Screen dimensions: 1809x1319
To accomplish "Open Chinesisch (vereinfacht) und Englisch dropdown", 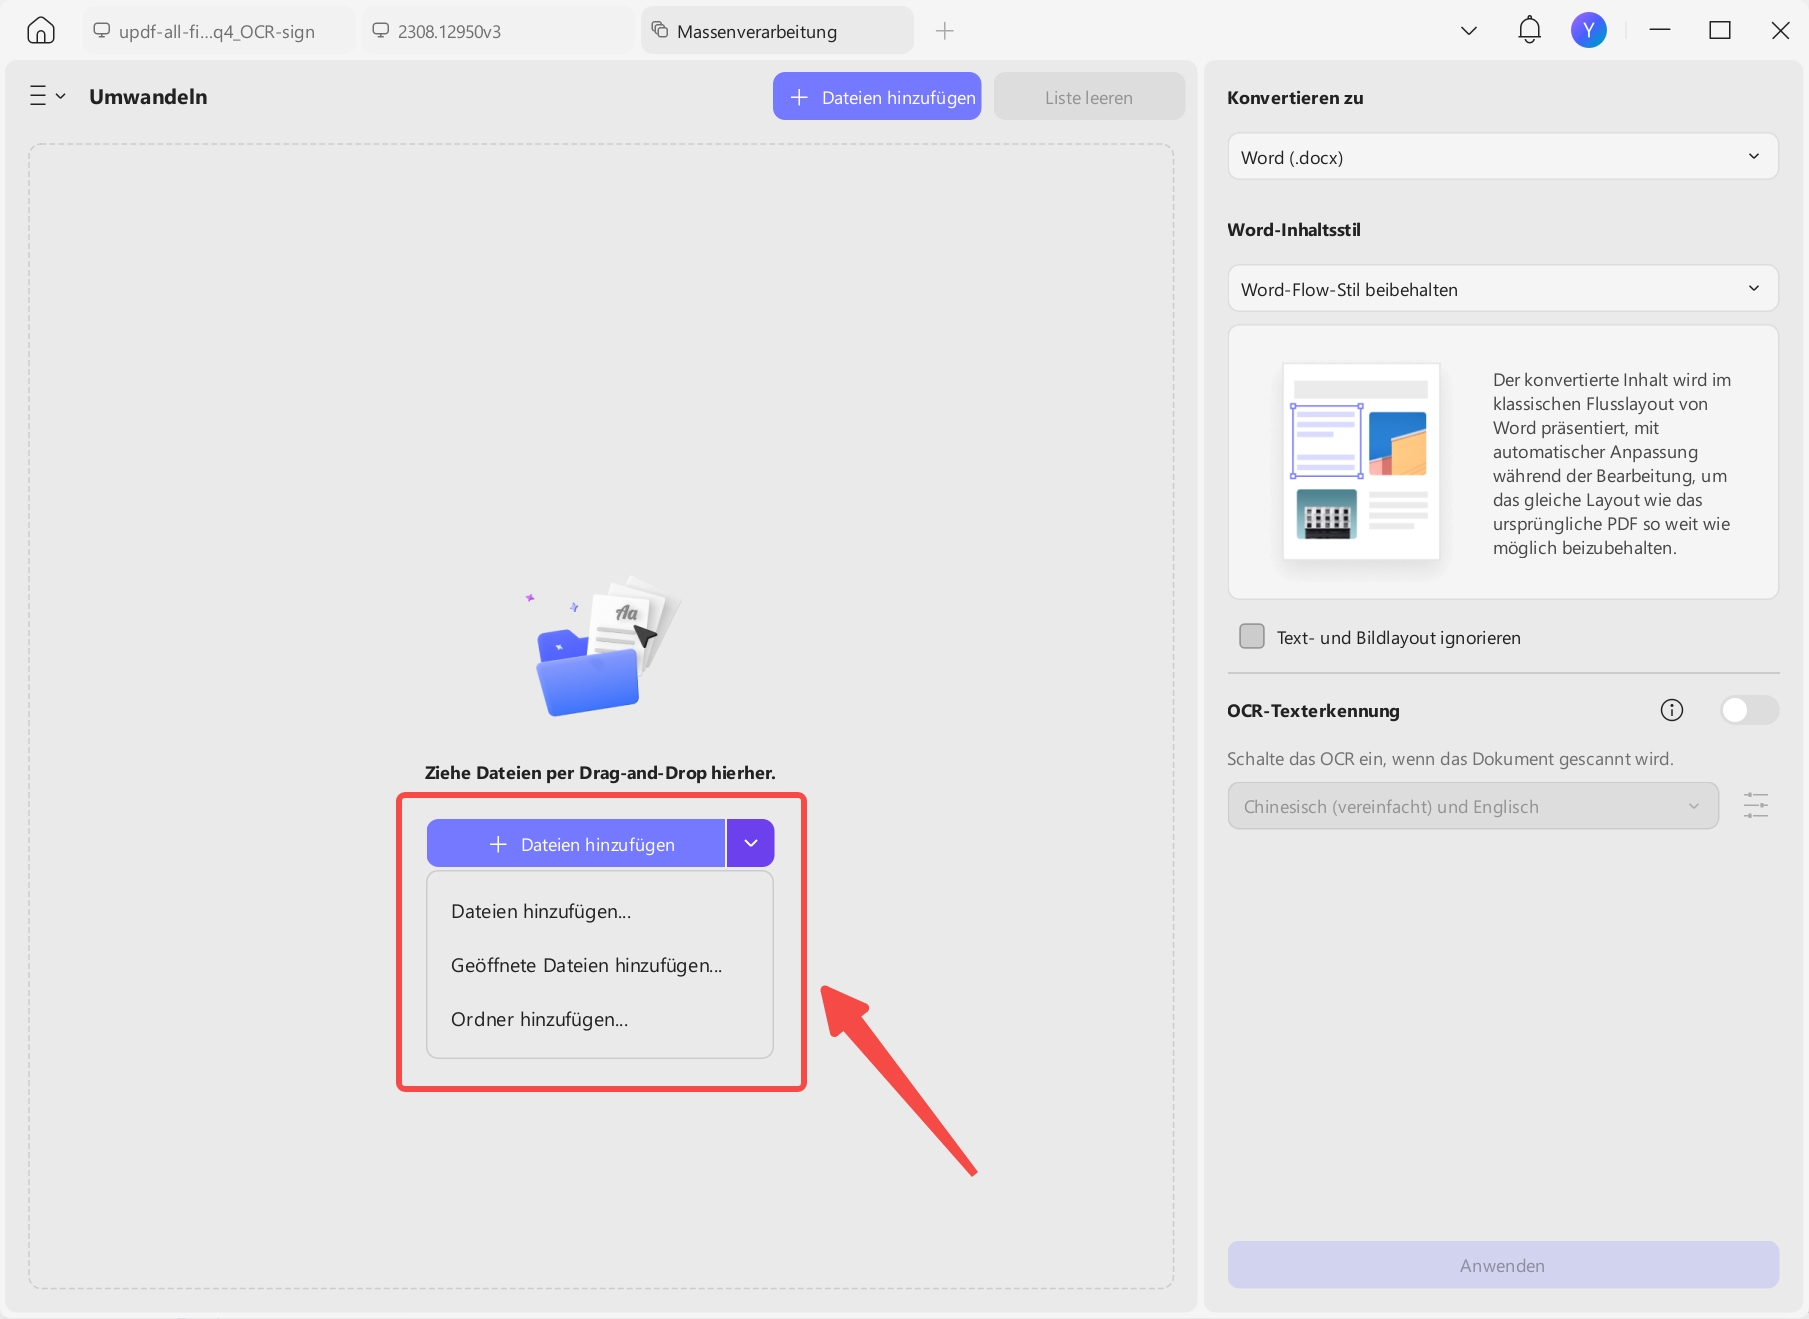I will (1473, 806).
